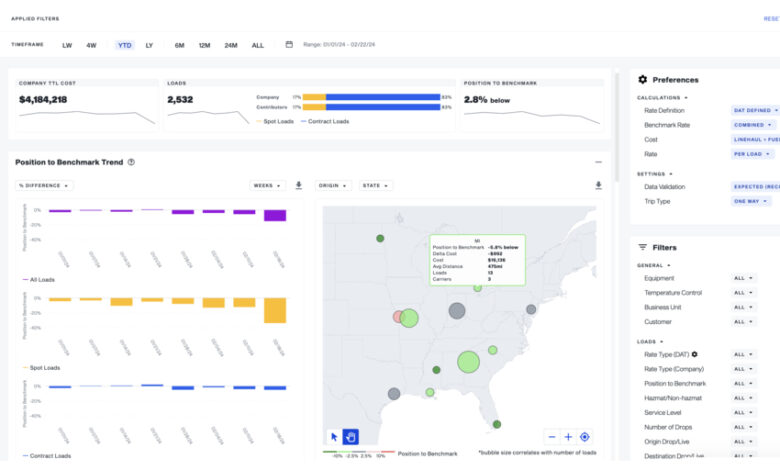Open the calendar date range picker
Screen dimensions: 780x470
(x=289, y=45)
